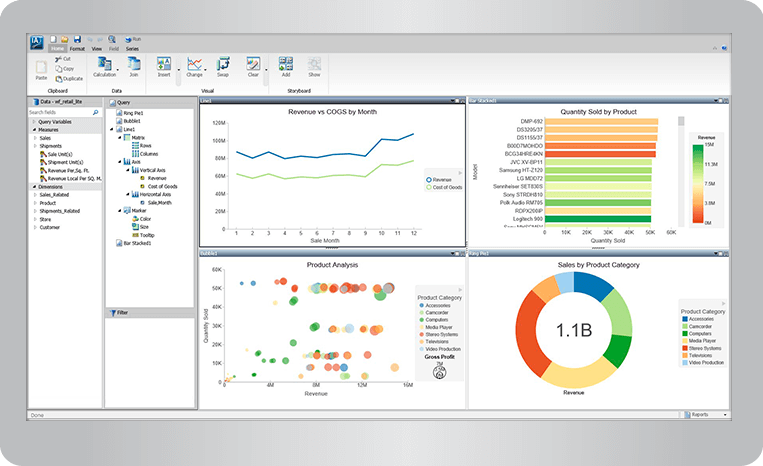Click the Change chart type icon
The image size is (763, 466).
point(194,64)
